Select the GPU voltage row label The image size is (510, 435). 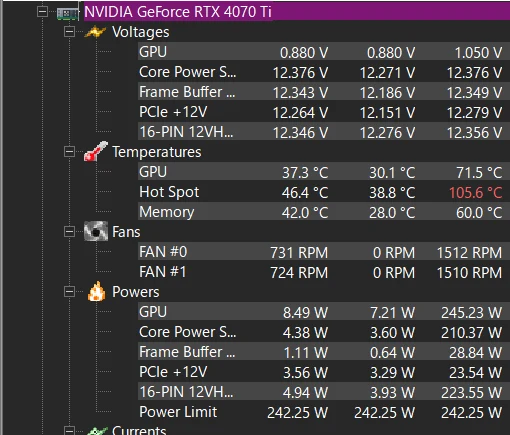click(x=153, y=52)
